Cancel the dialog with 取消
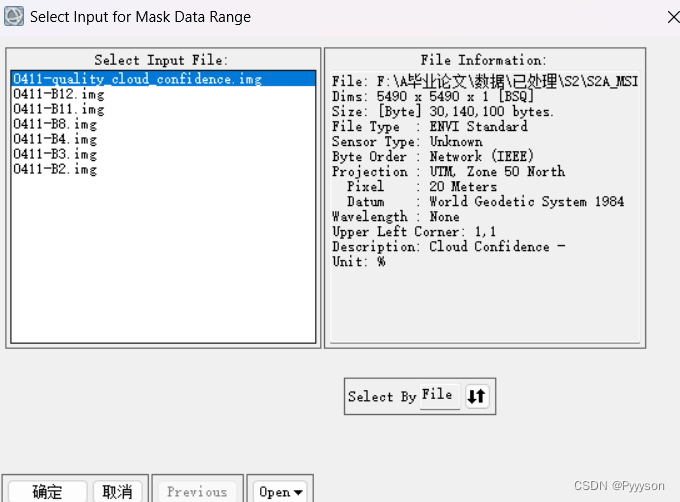Viewport: 680px width, 502px height. (117, 492)
